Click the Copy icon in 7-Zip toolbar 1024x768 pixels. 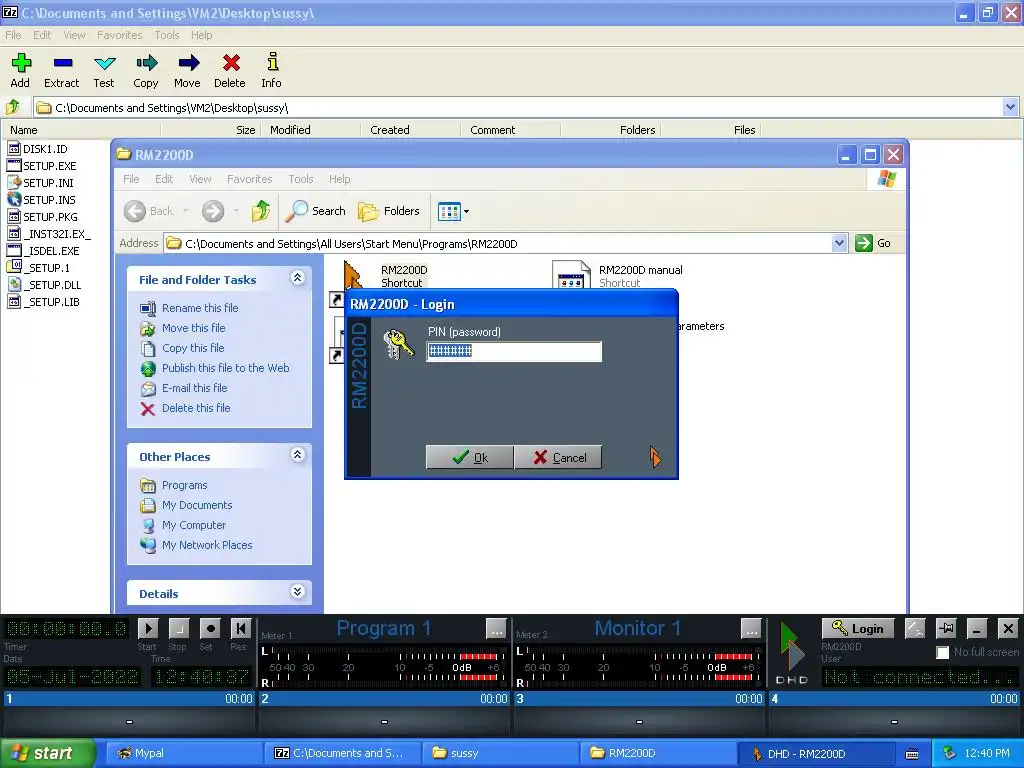click(146, 63)
